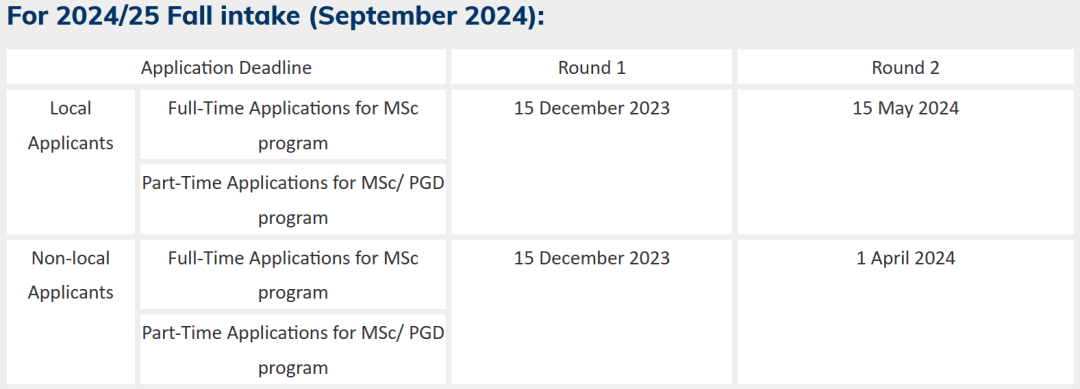Click Part-Time MSc/PGD cell for Local Applicants
Viewport: 1080px width, 389px height.
293,200
